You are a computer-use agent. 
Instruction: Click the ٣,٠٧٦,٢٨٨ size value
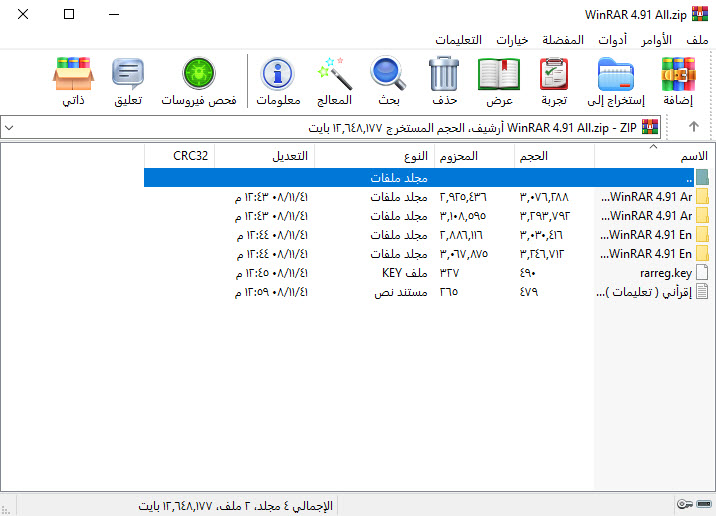point(544,197)
